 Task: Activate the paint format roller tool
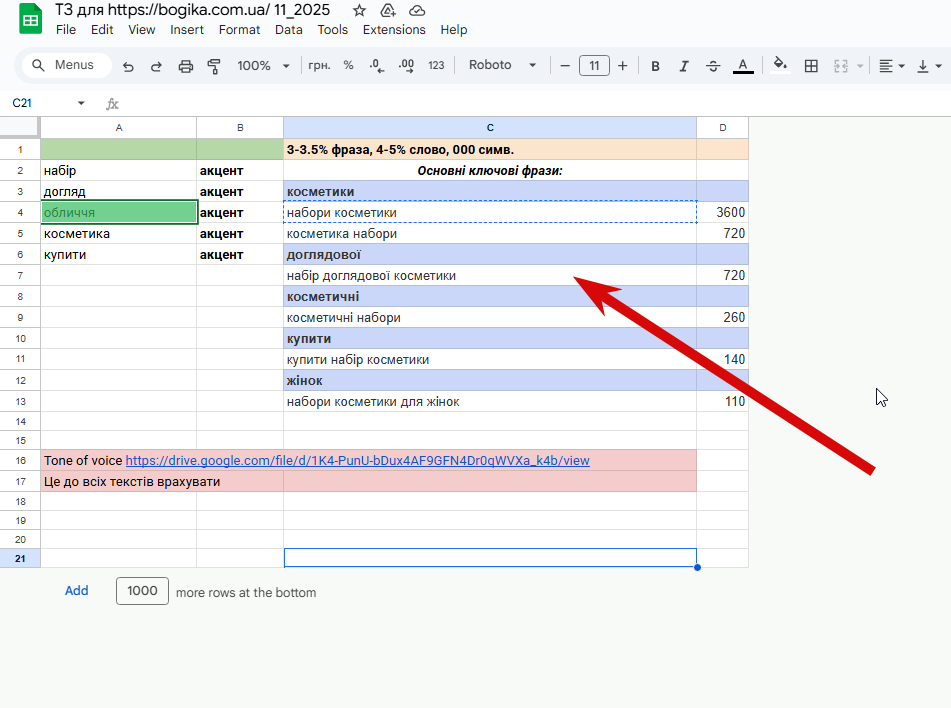(x=213, y=66)
